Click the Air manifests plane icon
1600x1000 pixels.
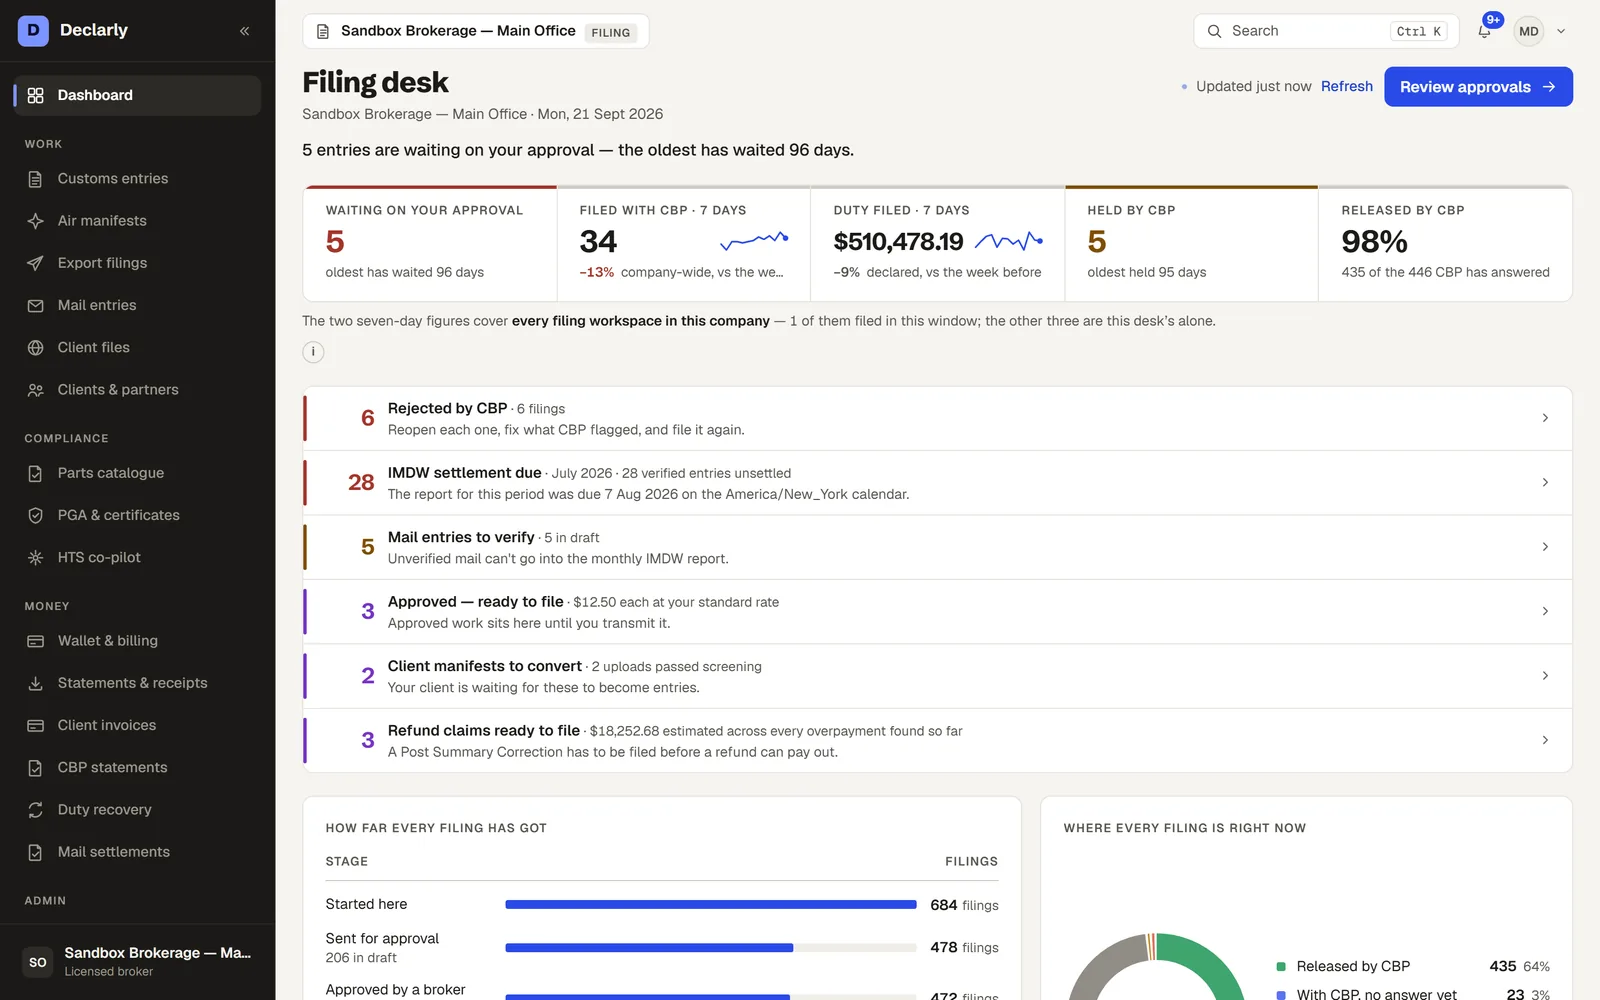pyautogui.click(x=35, y=221)
